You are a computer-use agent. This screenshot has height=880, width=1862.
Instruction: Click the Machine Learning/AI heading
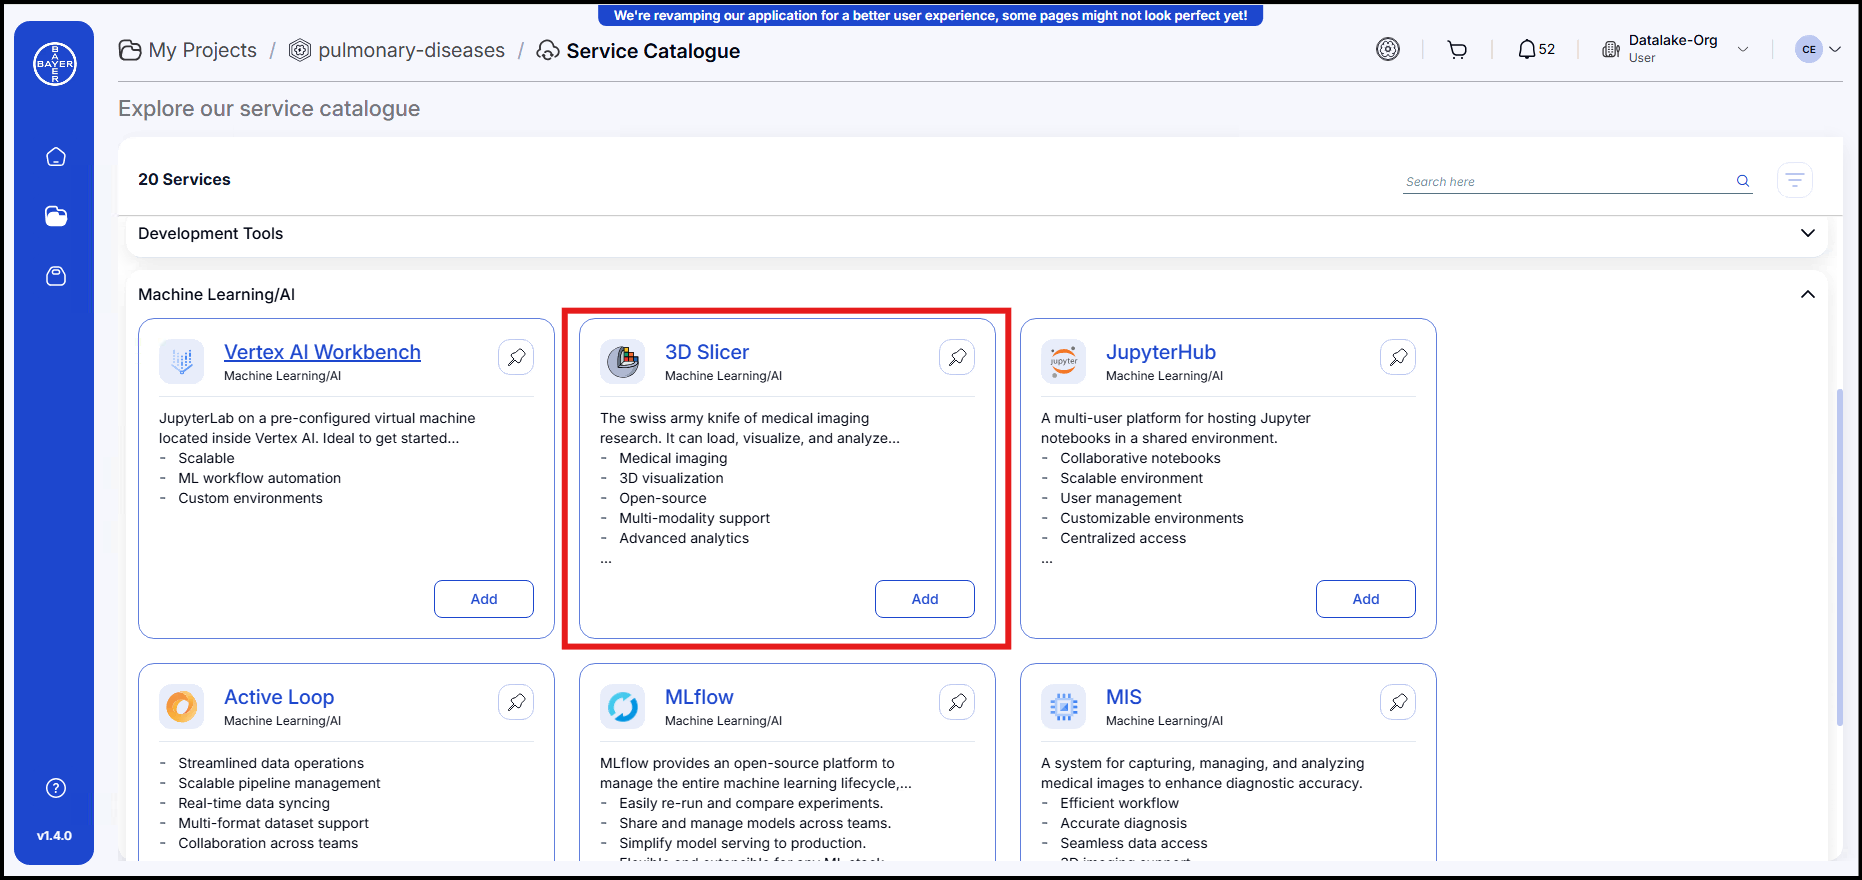coord(216,294)
